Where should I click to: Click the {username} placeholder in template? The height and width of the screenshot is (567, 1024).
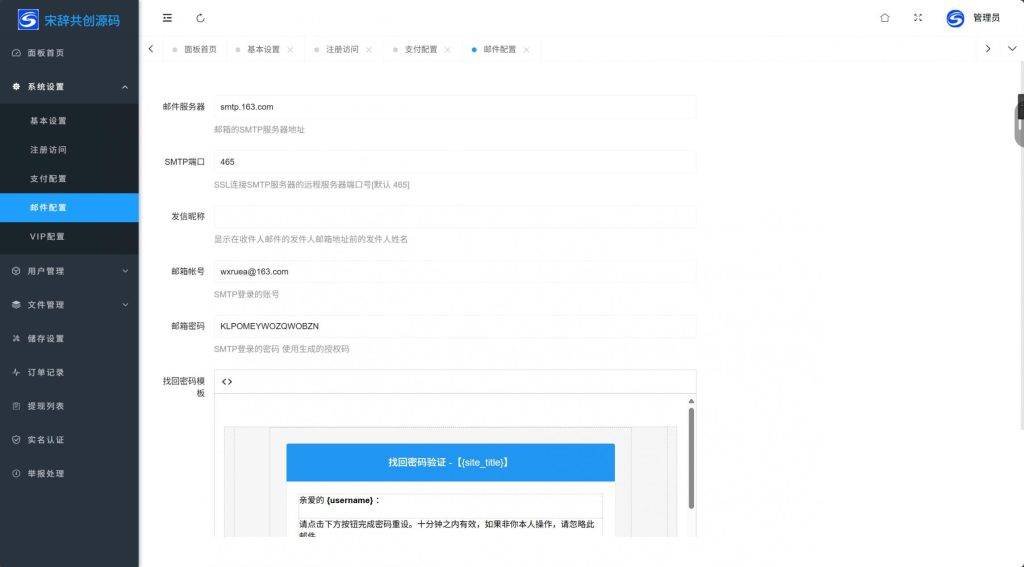coord(350,500)
